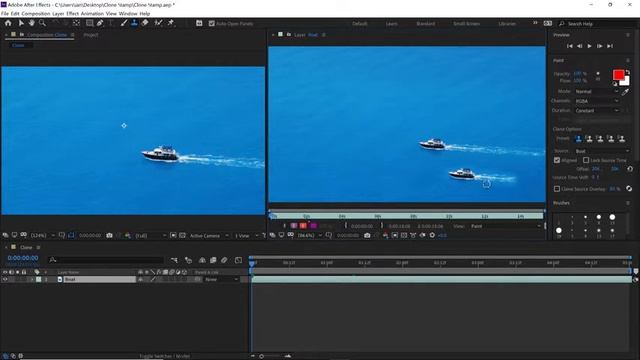640x360 pixels.
Task: Toggle the Aligned checkbox
Action: [557, 160]
